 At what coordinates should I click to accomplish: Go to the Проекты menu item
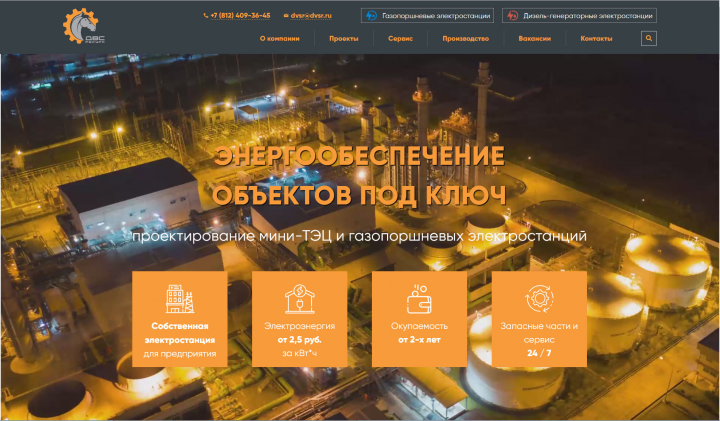[x=343, y=39]
